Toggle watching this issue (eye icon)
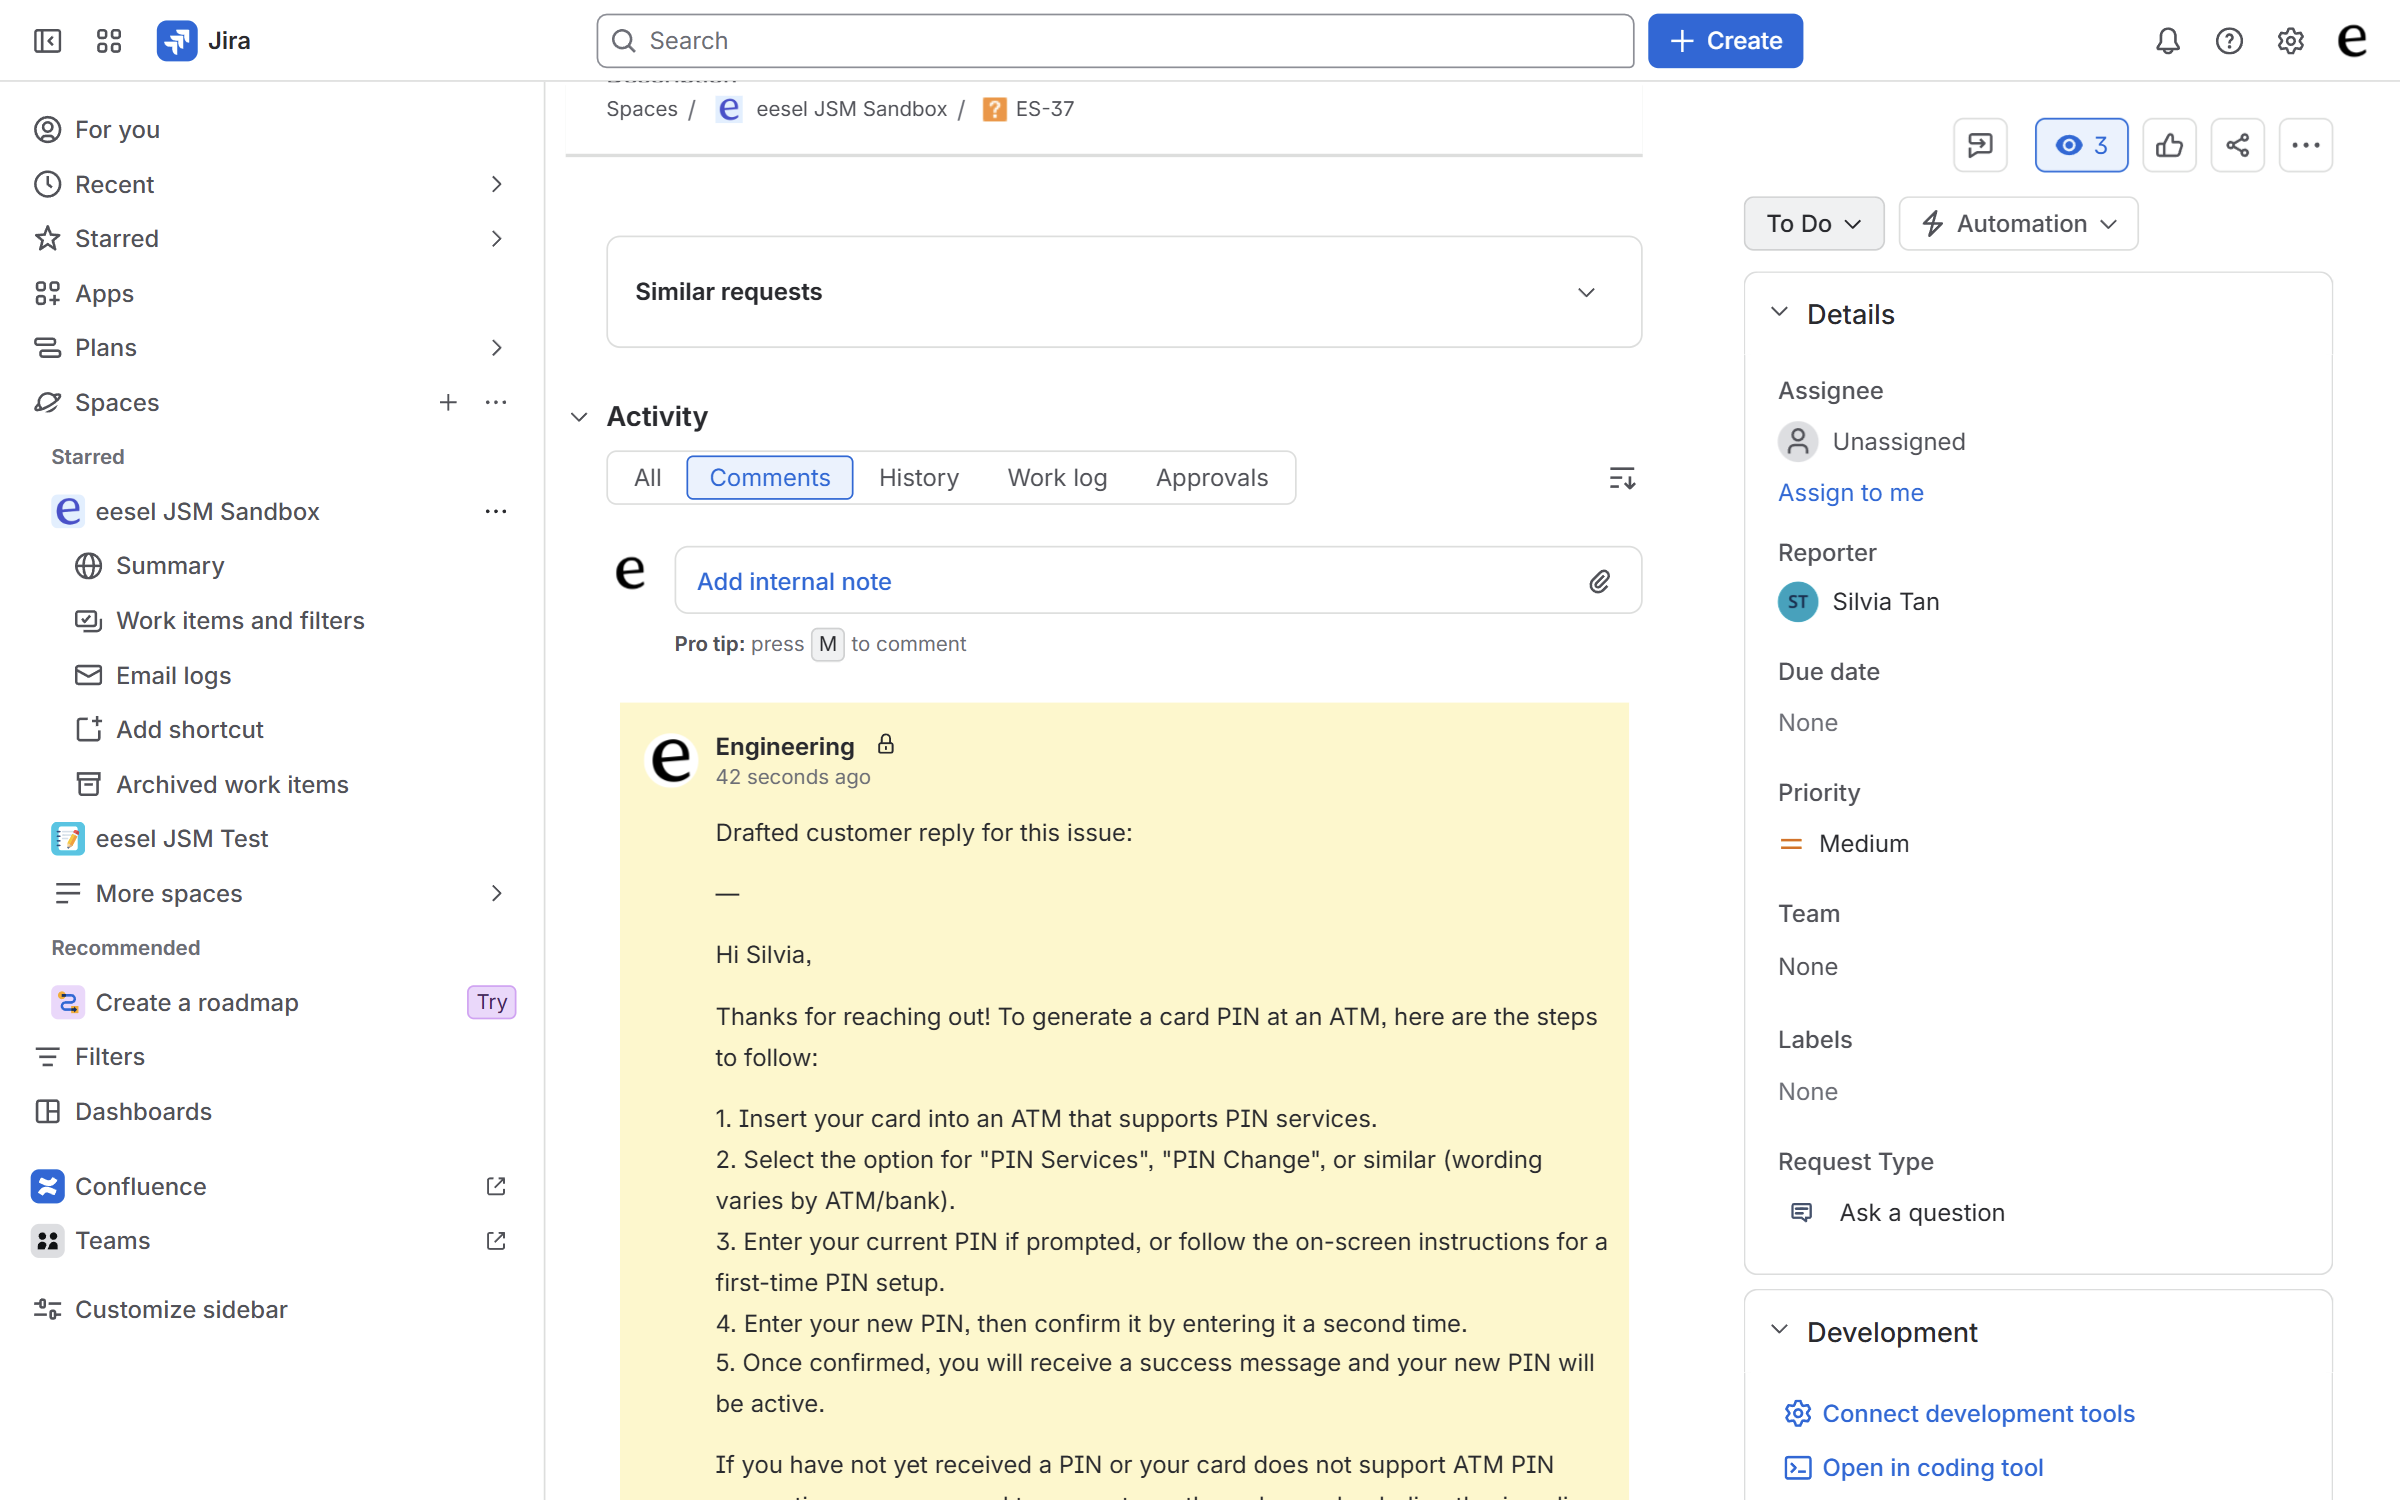 (x=2081, y=146)
